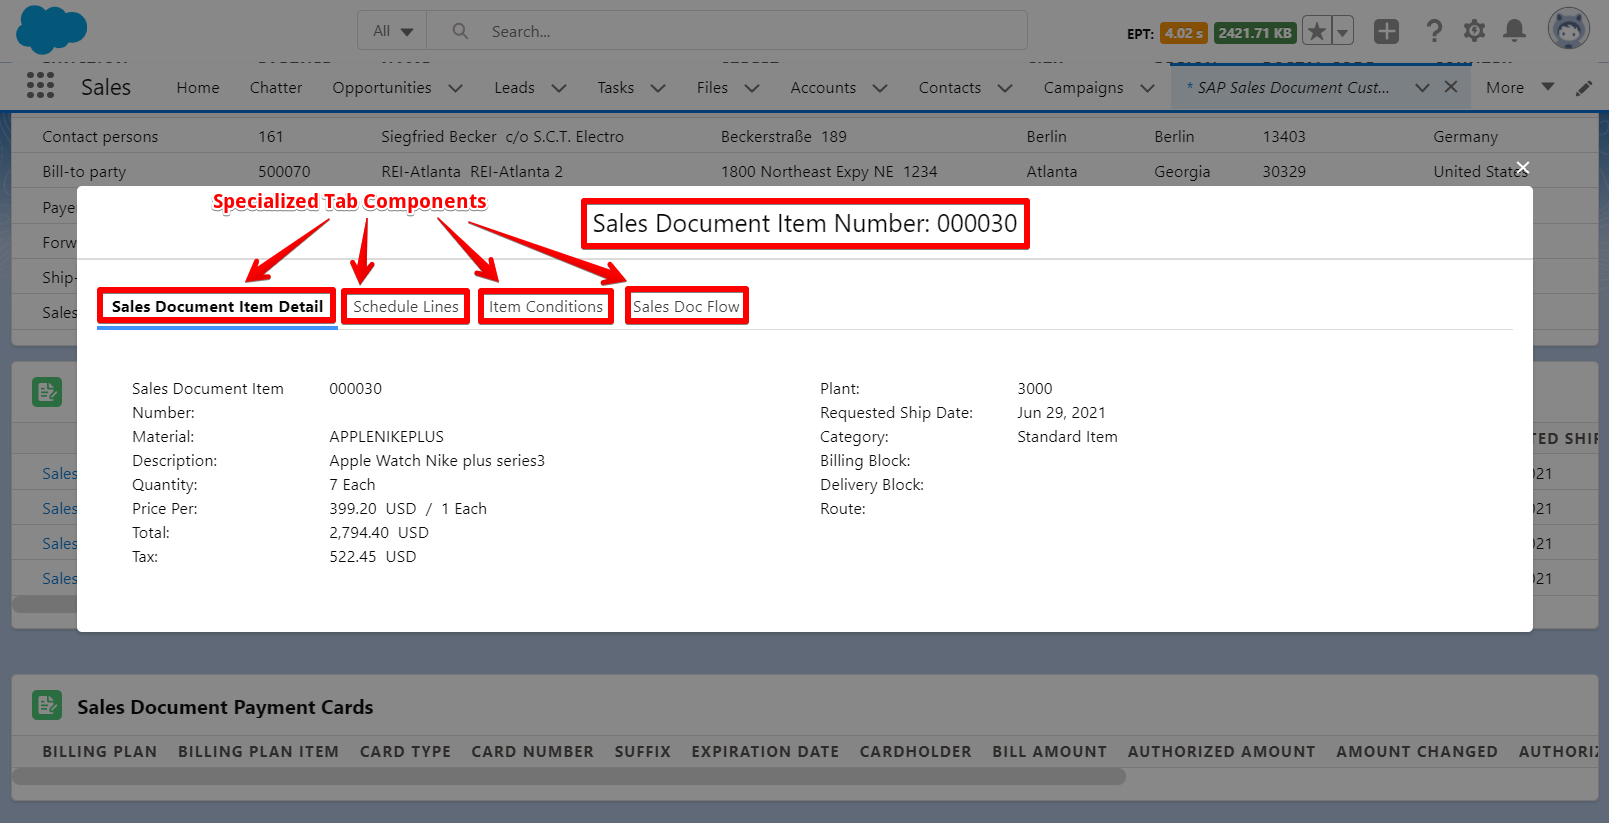This screenshot has width=1609, height=823.
Task: Click the Sales Document Payment Cards icon
Action: click(47, 705)
